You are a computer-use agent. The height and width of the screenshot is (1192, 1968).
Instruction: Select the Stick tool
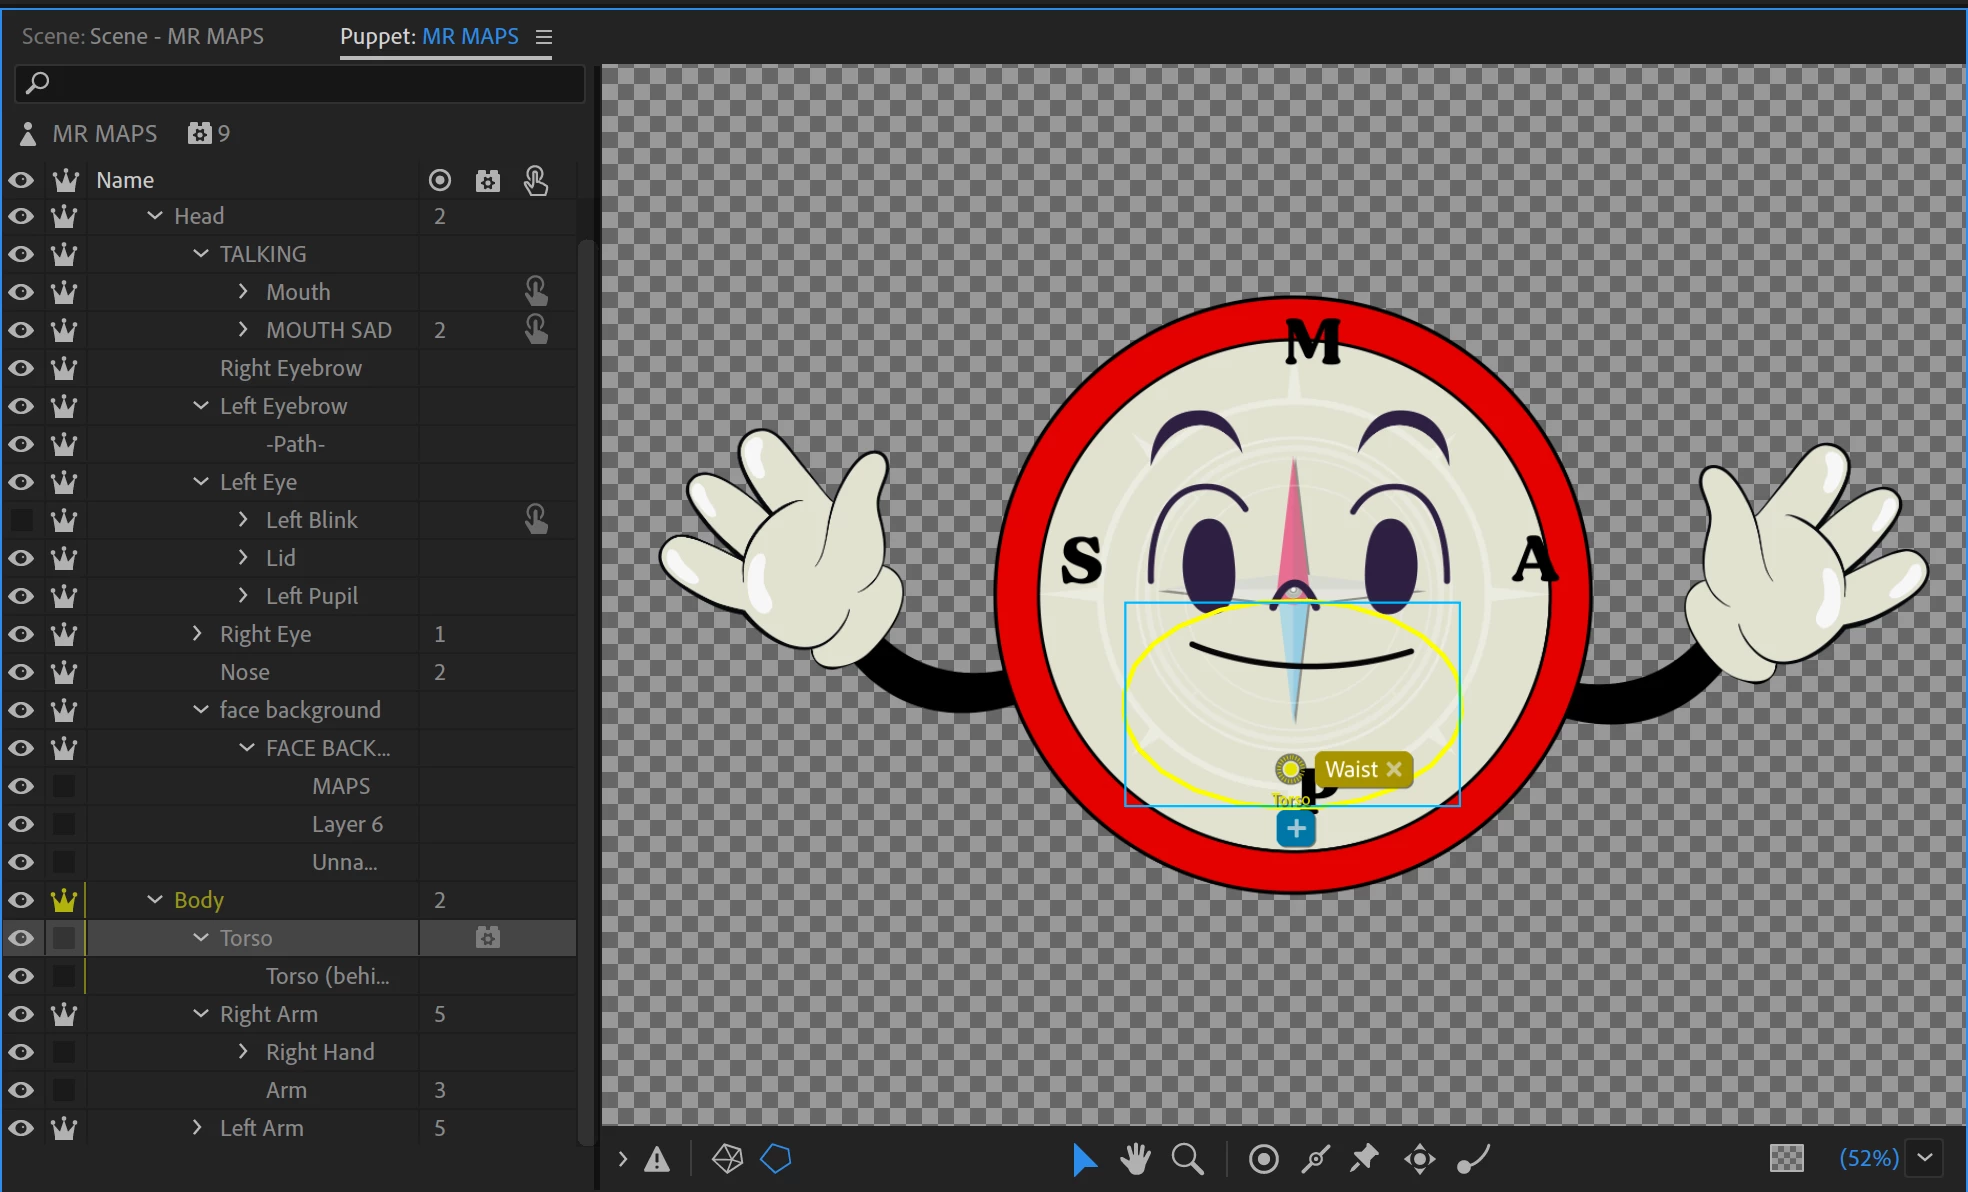tap(1315, 1159)
